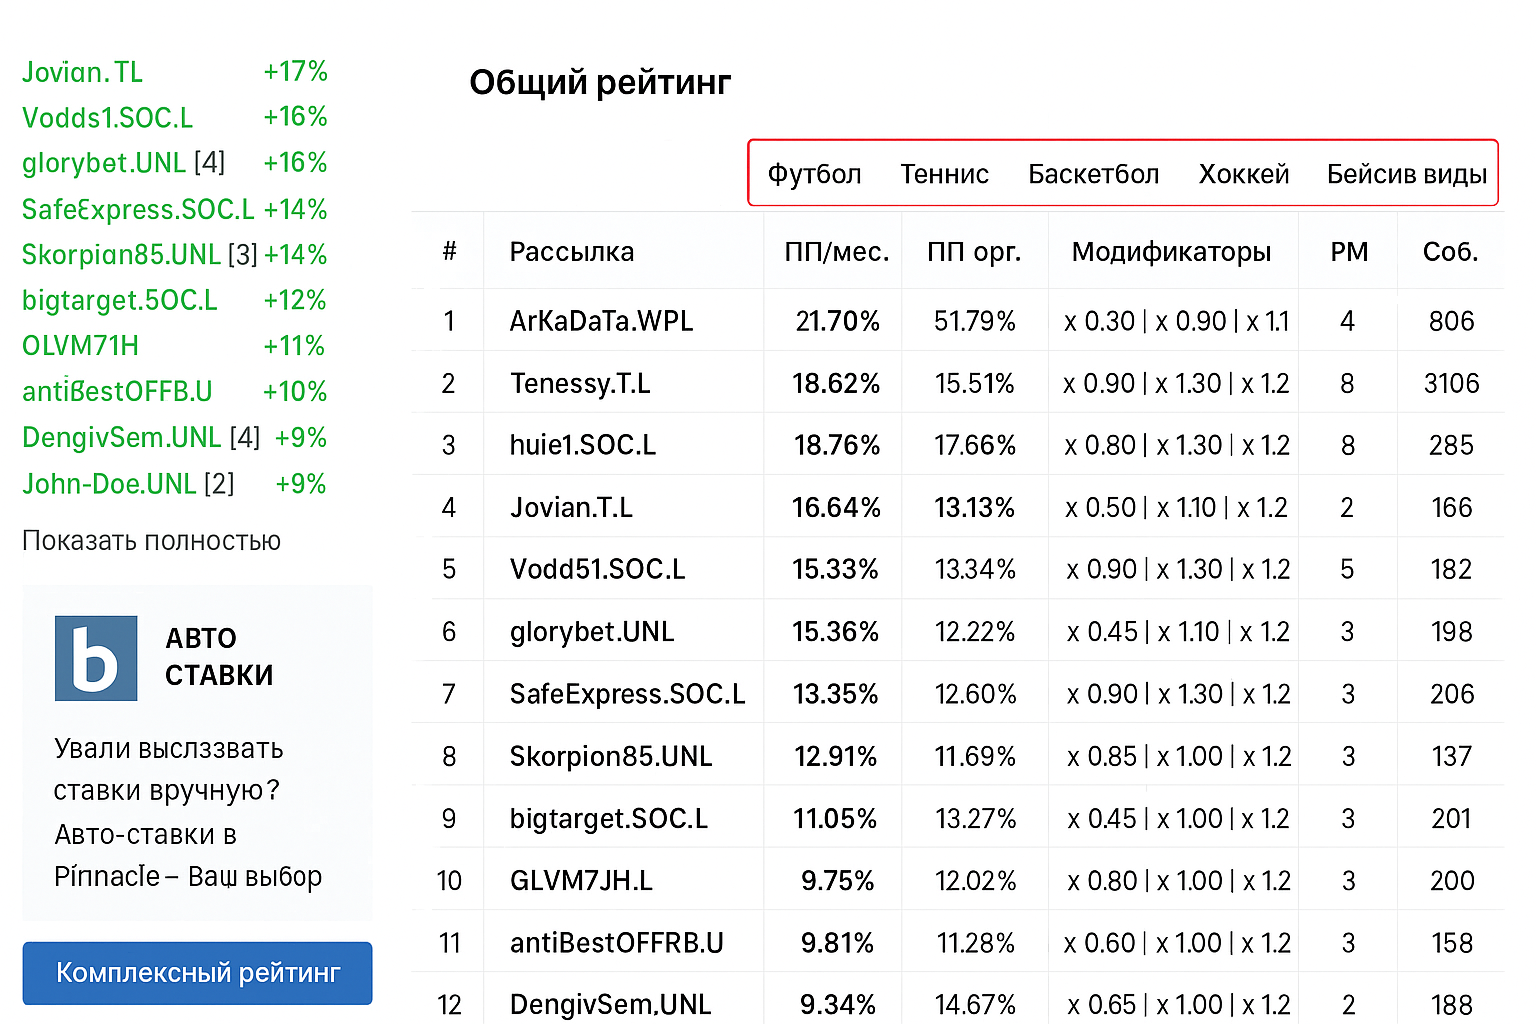
Task: Open Jovian.TL link in sidebar
Action: pyautogui.click(x=82, y=72)
